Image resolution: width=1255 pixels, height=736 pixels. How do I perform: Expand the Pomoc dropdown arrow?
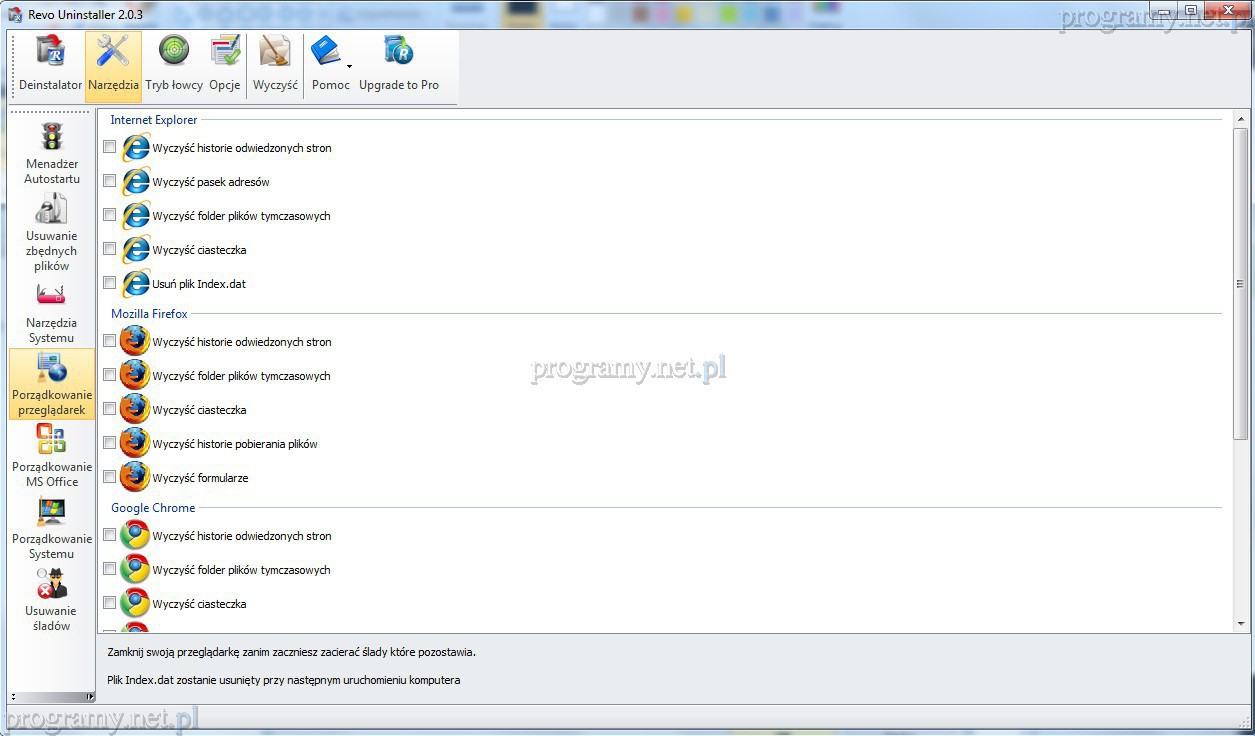click(x=349, y=67)
